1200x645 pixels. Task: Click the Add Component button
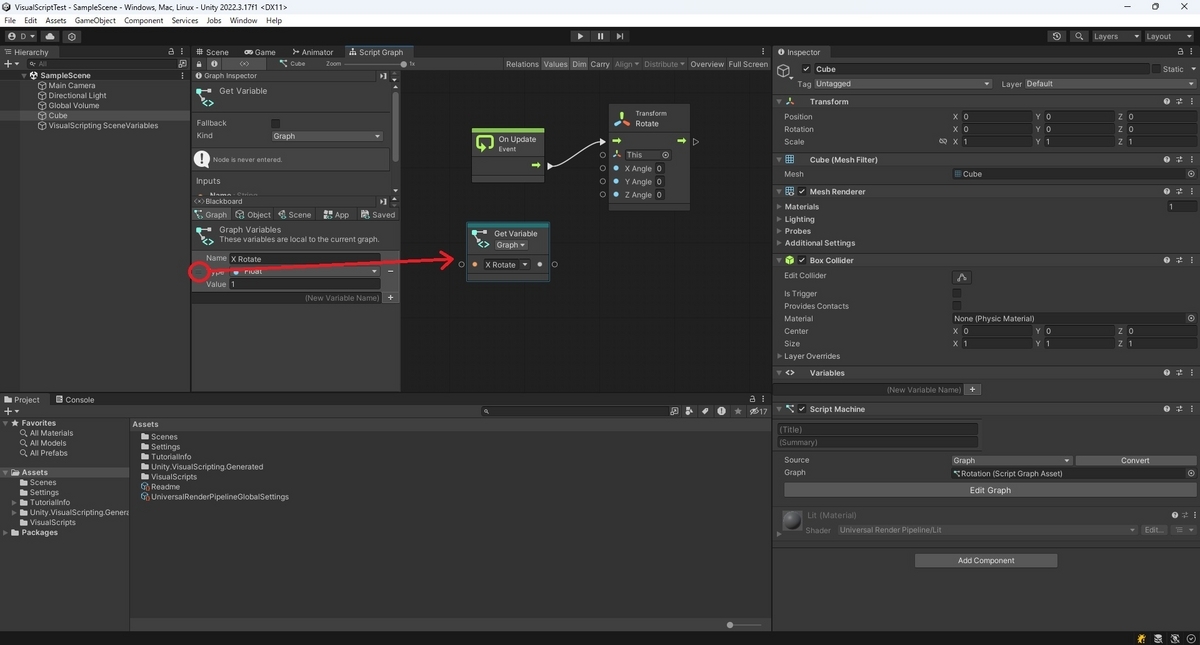[x=986, y=561]
